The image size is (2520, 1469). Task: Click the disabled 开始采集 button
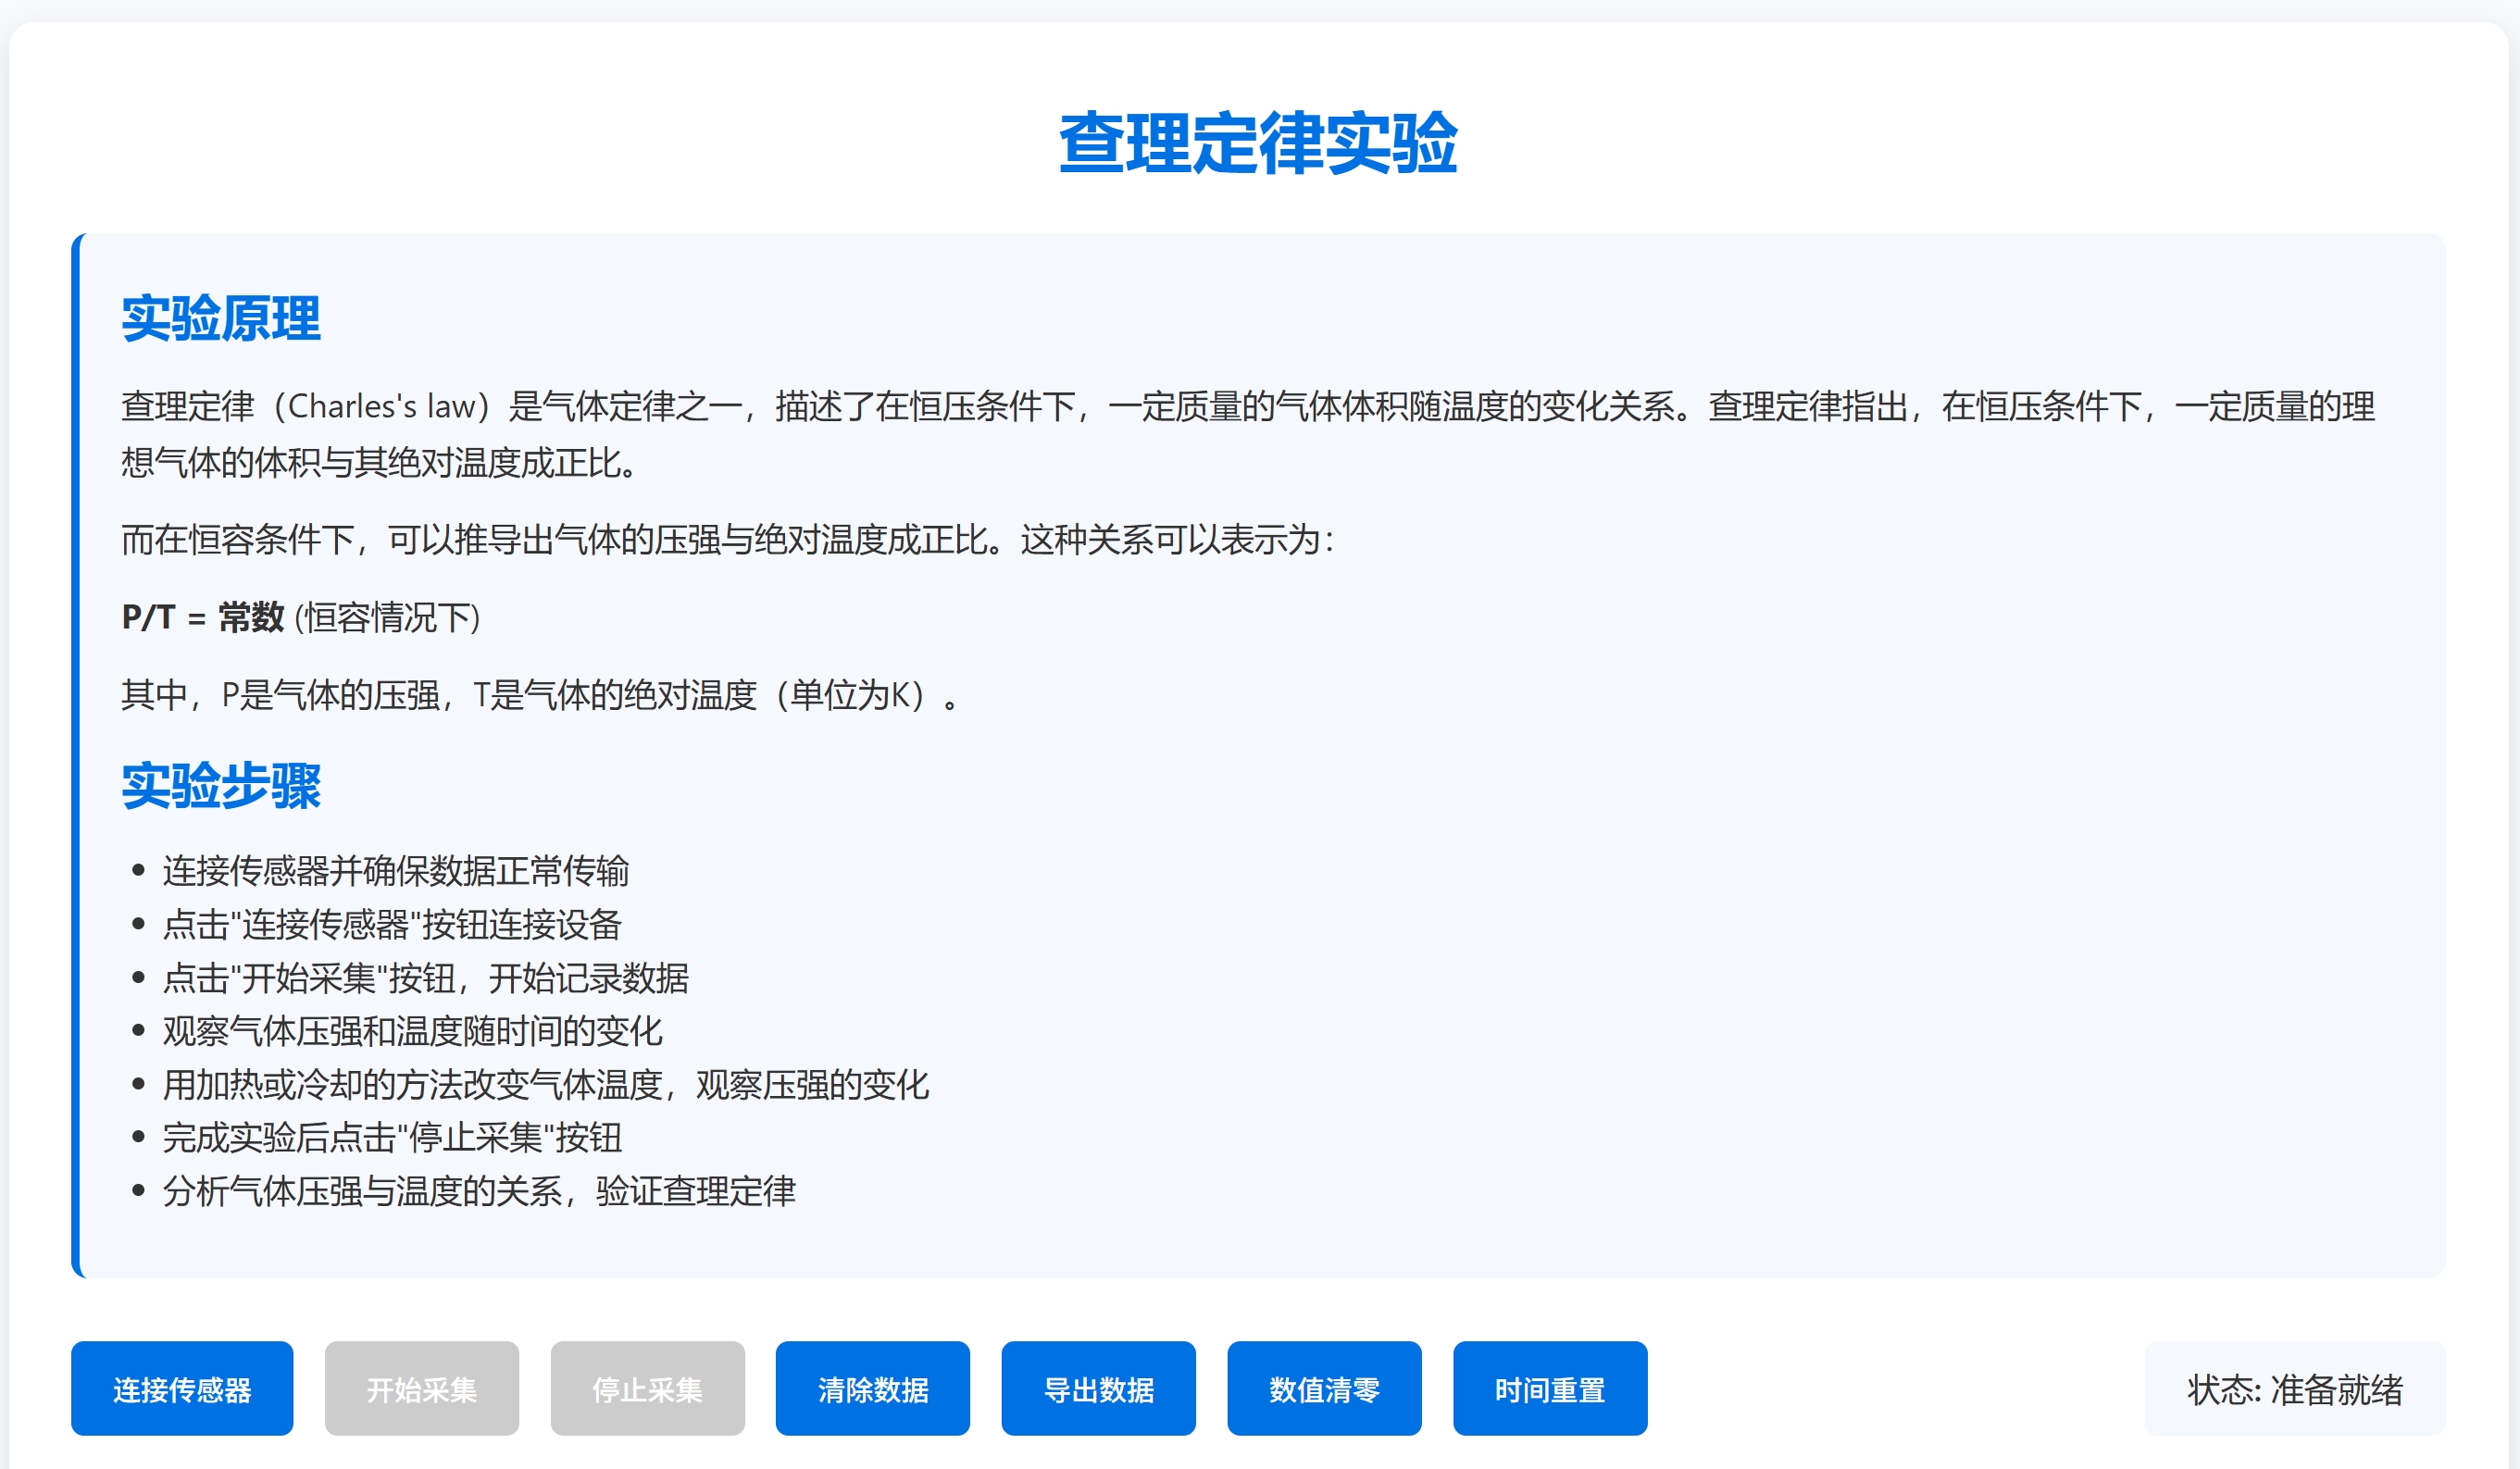(x=421, y=1389)
